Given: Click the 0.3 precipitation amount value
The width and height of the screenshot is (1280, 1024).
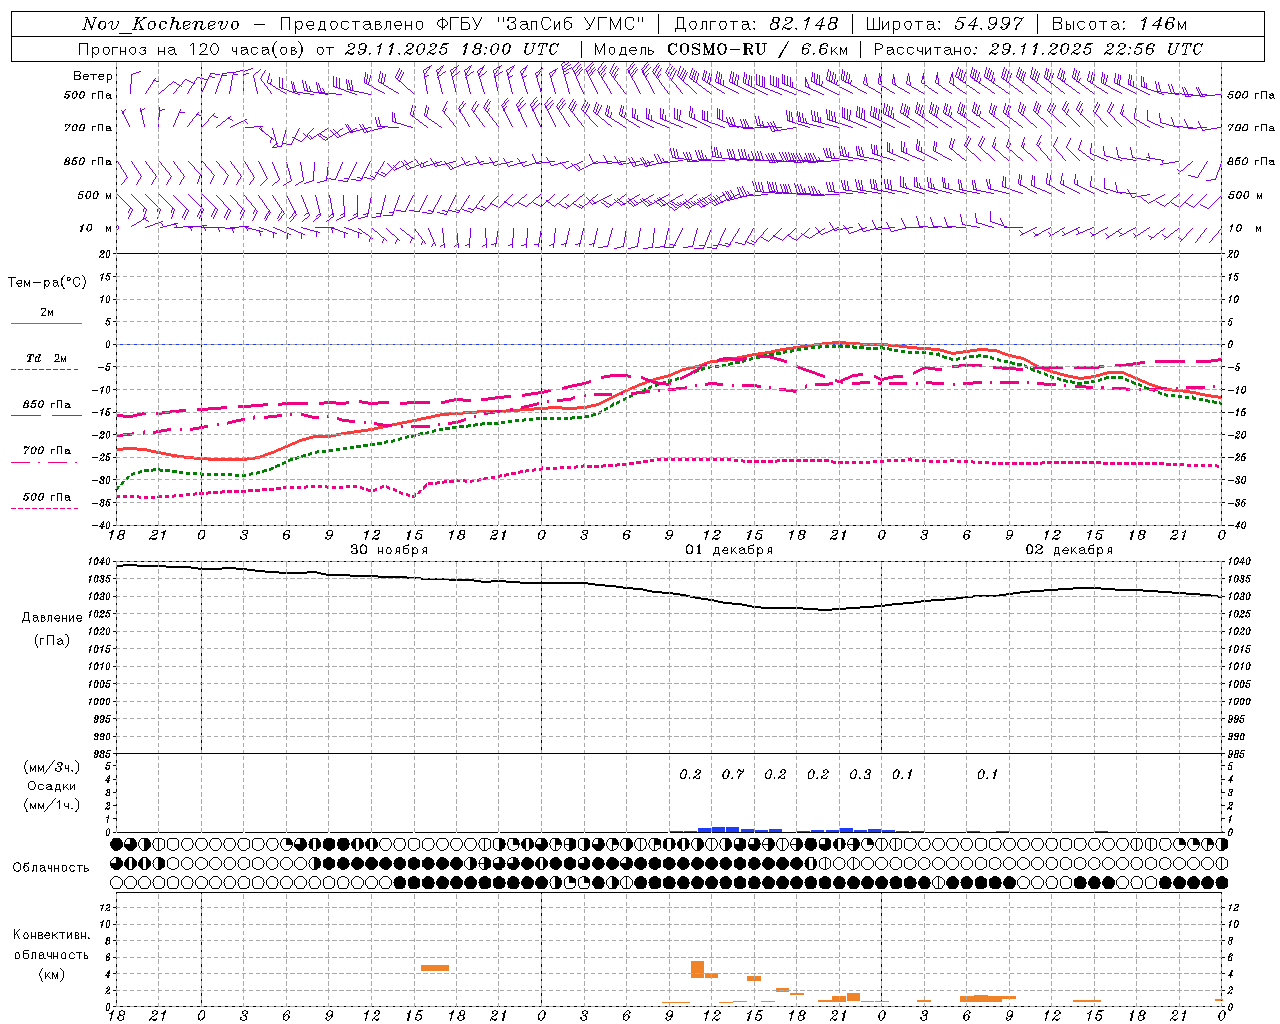Looking at the screenshot, I should [860, 775].
